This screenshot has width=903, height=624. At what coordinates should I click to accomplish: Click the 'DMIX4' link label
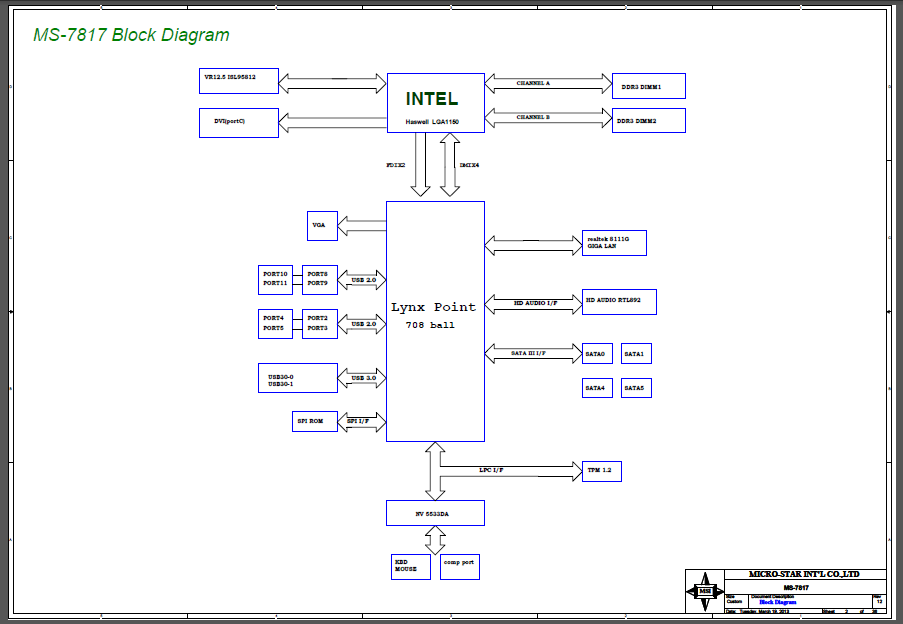[469, 165]
